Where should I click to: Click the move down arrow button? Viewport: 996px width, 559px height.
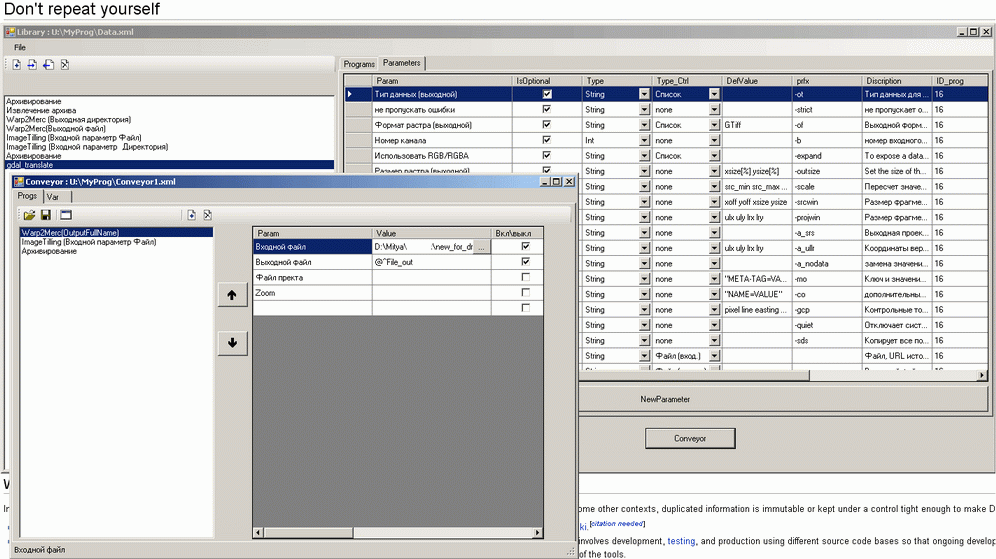(232, 343)
